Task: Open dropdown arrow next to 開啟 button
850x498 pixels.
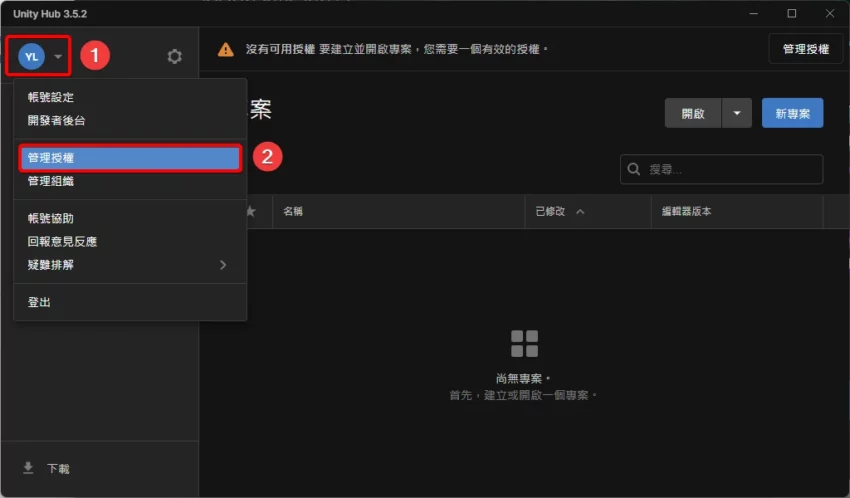Action: click(736, 113)
